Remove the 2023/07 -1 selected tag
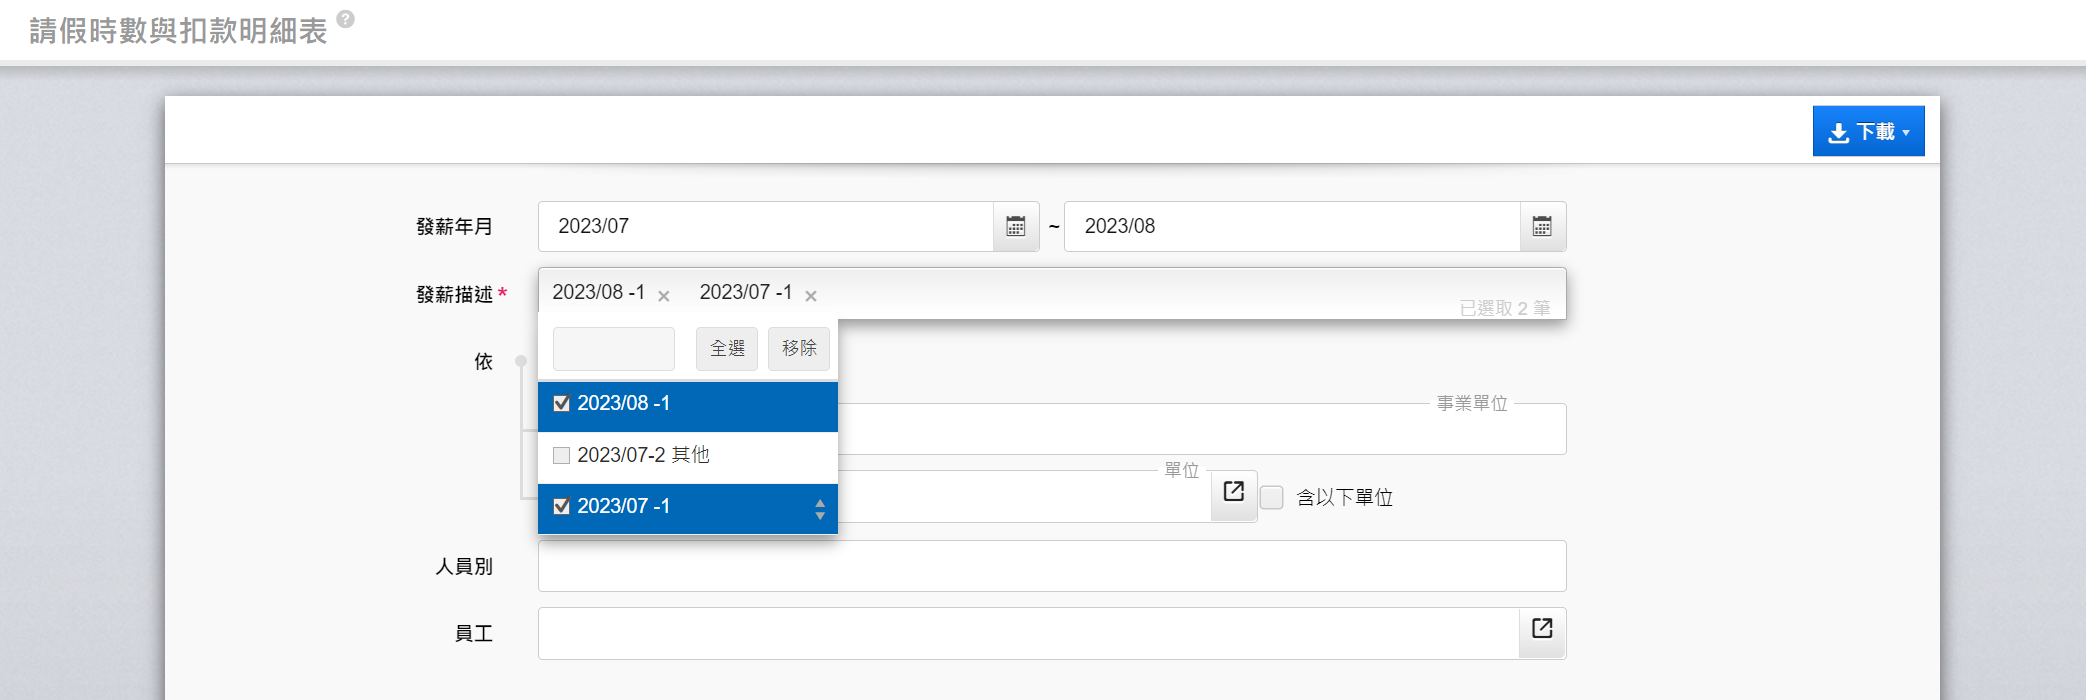The image size is (2086, 700). click(811, 296)
